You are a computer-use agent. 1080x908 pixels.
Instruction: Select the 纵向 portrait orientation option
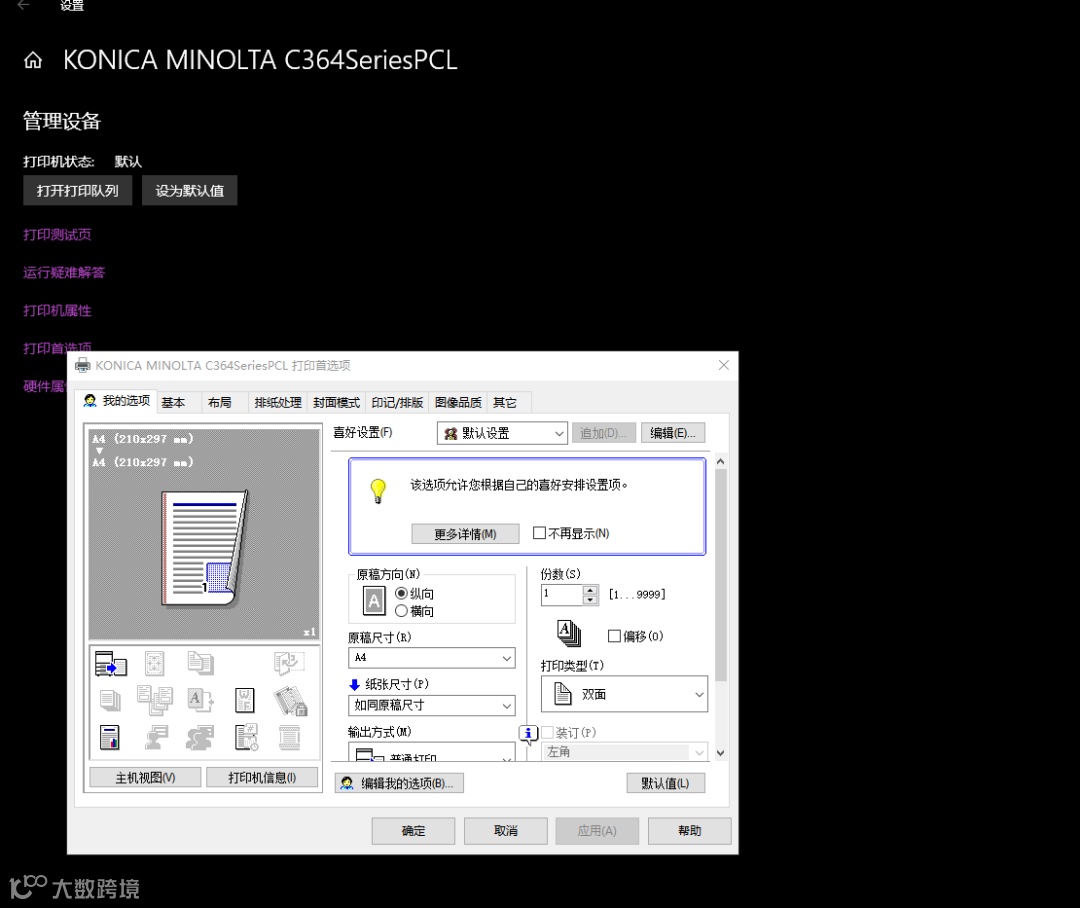click(414, 594)
